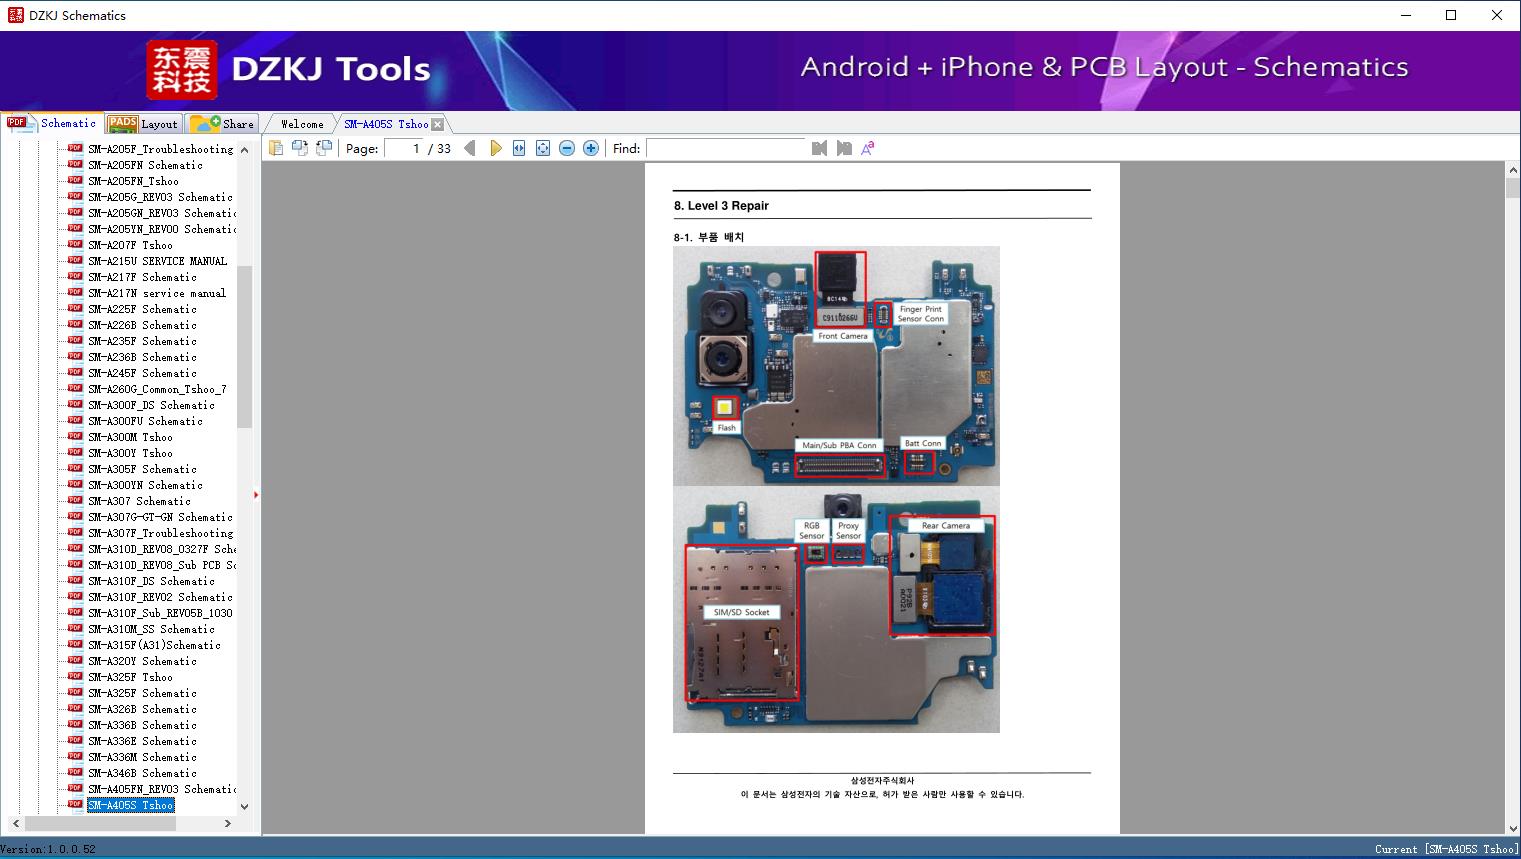Viewport: 1521px width, 859px height.
Task: Select SM-A225F Schematic in the list
Action: (x=142, y=309)
